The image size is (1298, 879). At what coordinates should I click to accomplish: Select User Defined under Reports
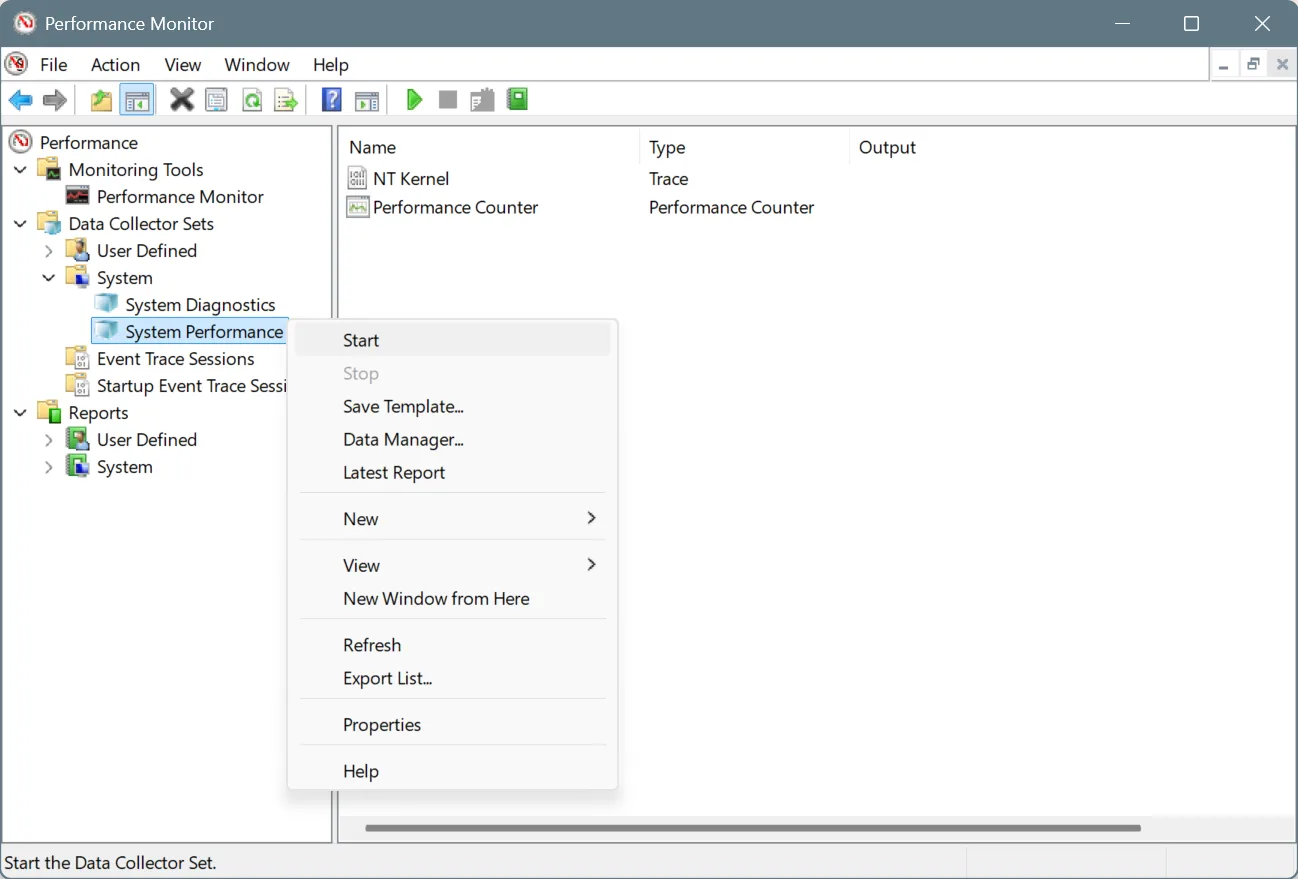pos(147,439)
